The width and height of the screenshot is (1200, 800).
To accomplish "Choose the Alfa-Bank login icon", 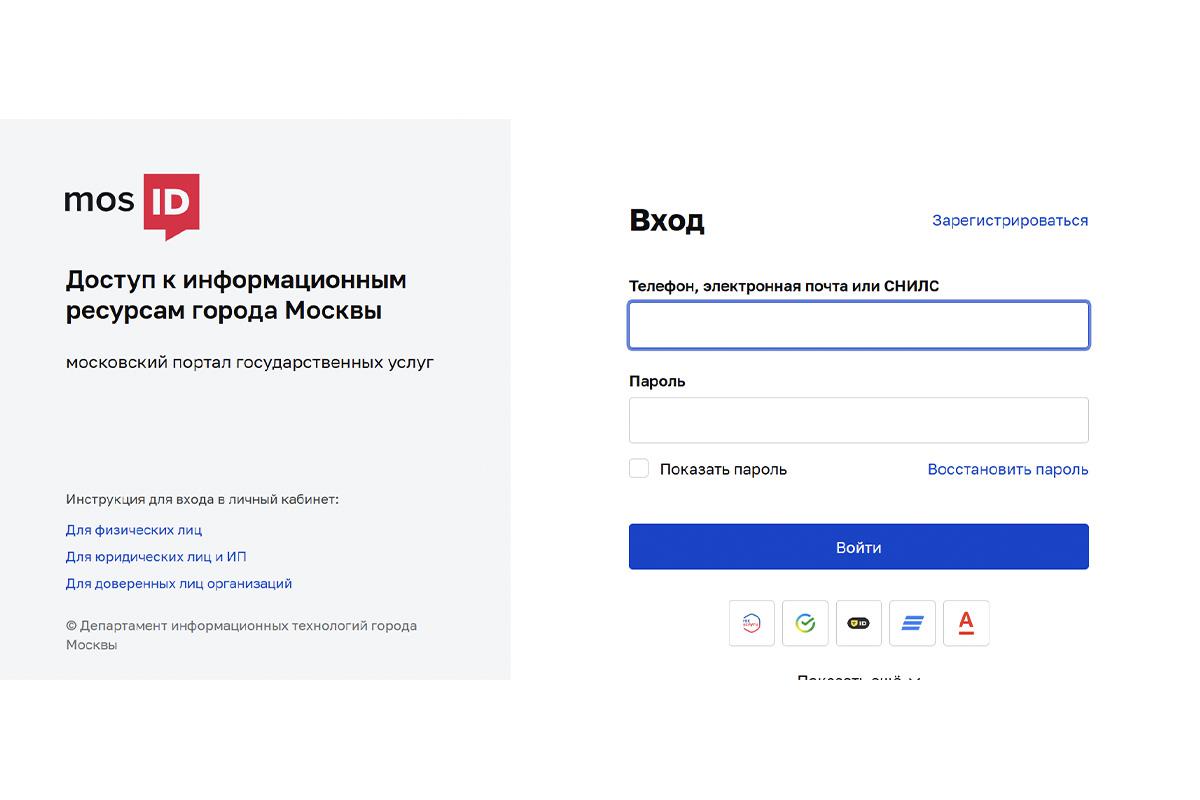I will coord(966,622).
